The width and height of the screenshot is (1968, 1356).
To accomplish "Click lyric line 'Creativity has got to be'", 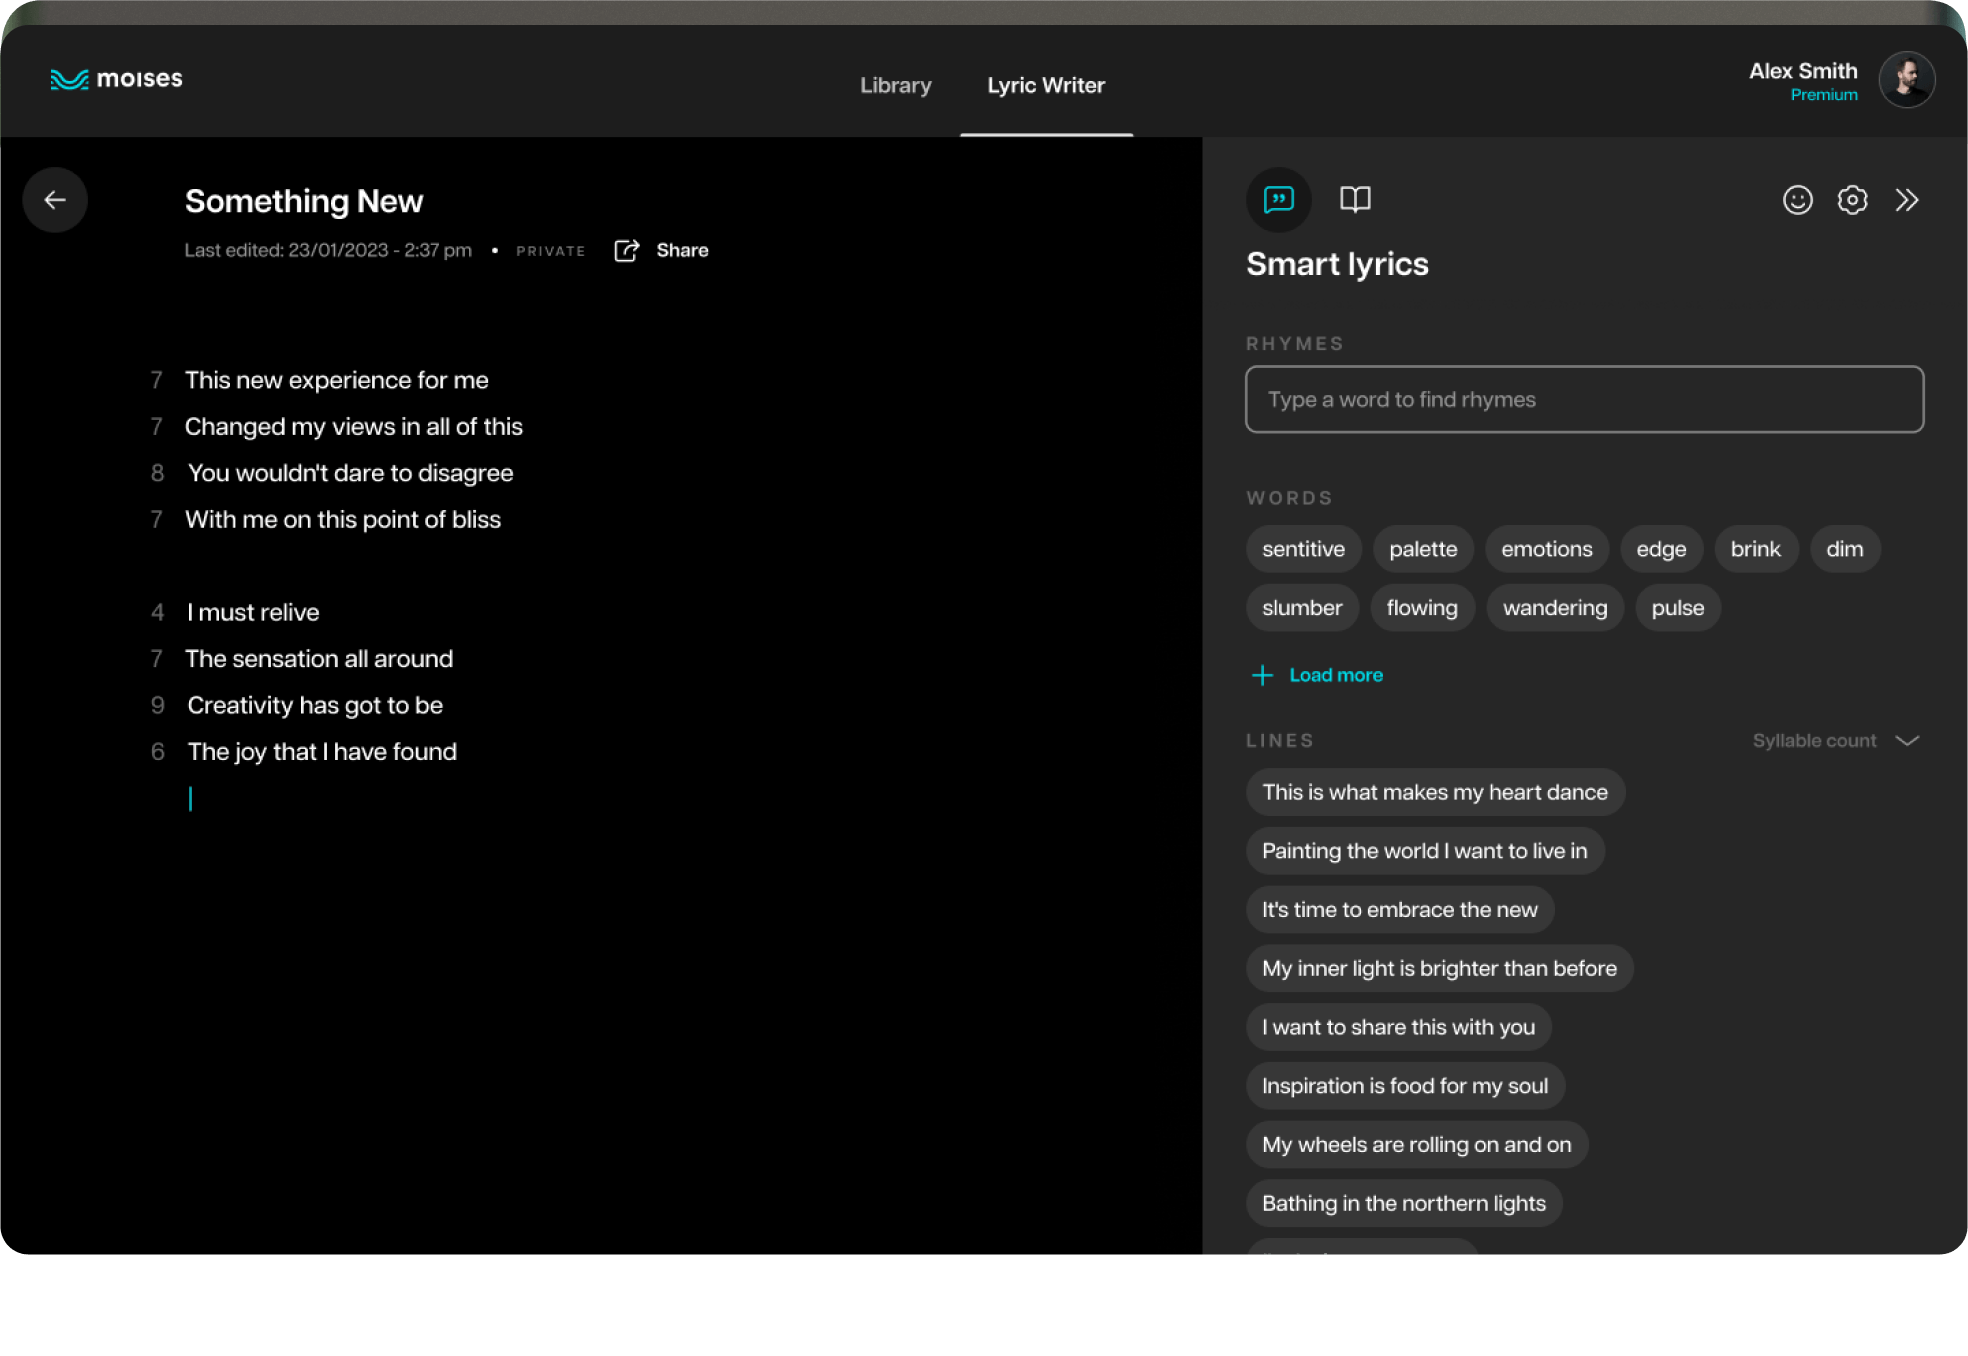I will 315,705.
